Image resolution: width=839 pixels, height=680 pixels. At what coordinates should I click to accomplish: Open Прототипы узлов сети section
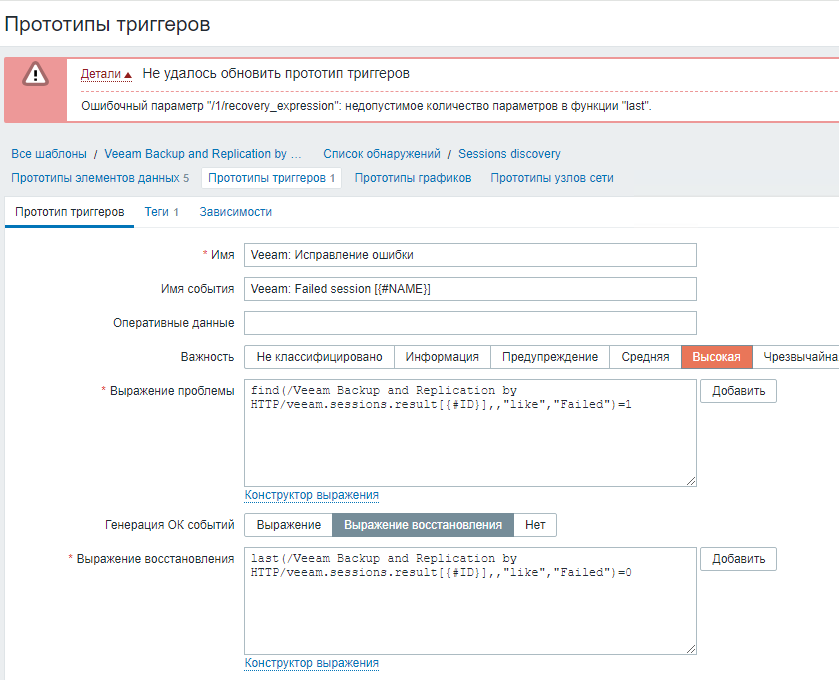pyautogui.click(x=551, y=178)
